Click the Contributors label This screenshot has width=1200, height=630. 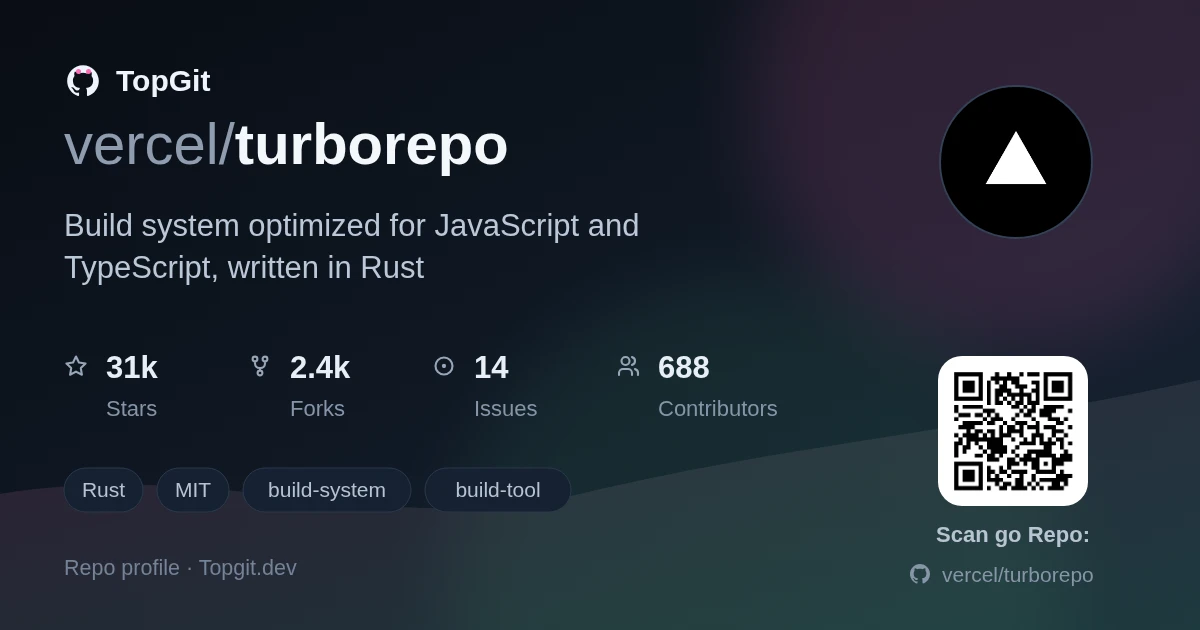(718, 408)
